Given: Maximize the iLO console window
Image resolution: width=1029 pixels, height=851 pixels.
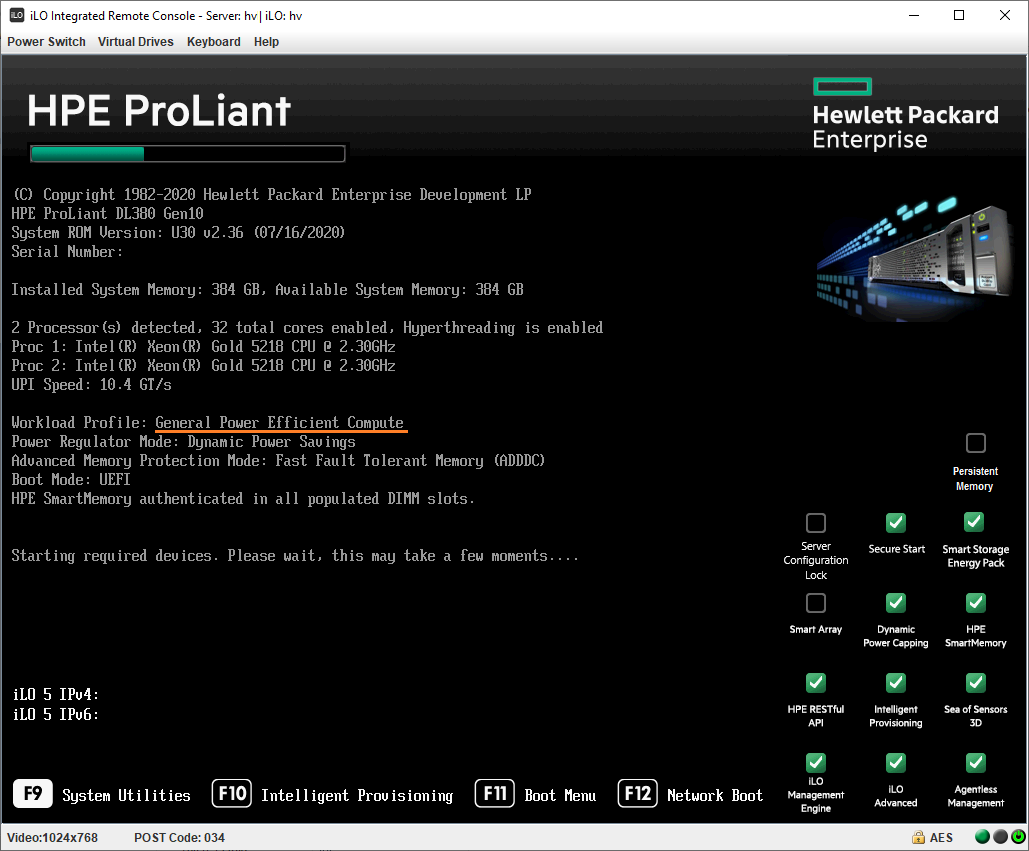Looking at the screenshot, I should point(959,15).
